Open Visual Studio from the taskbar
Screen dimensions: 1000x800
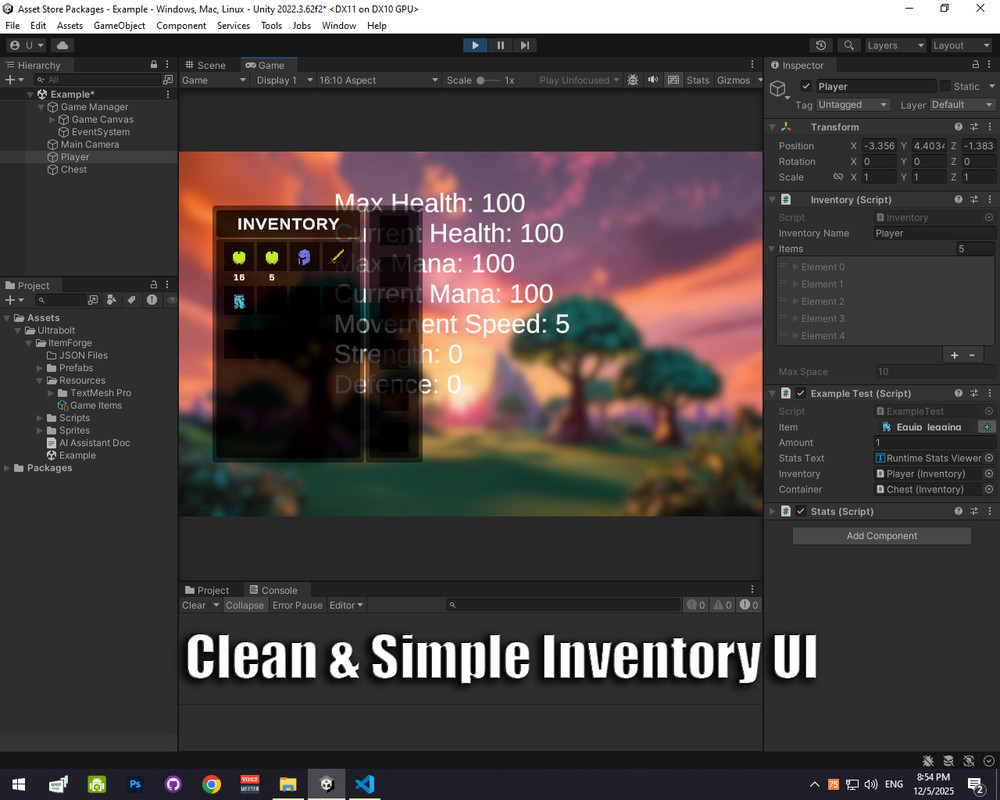[x=364, y=784]
